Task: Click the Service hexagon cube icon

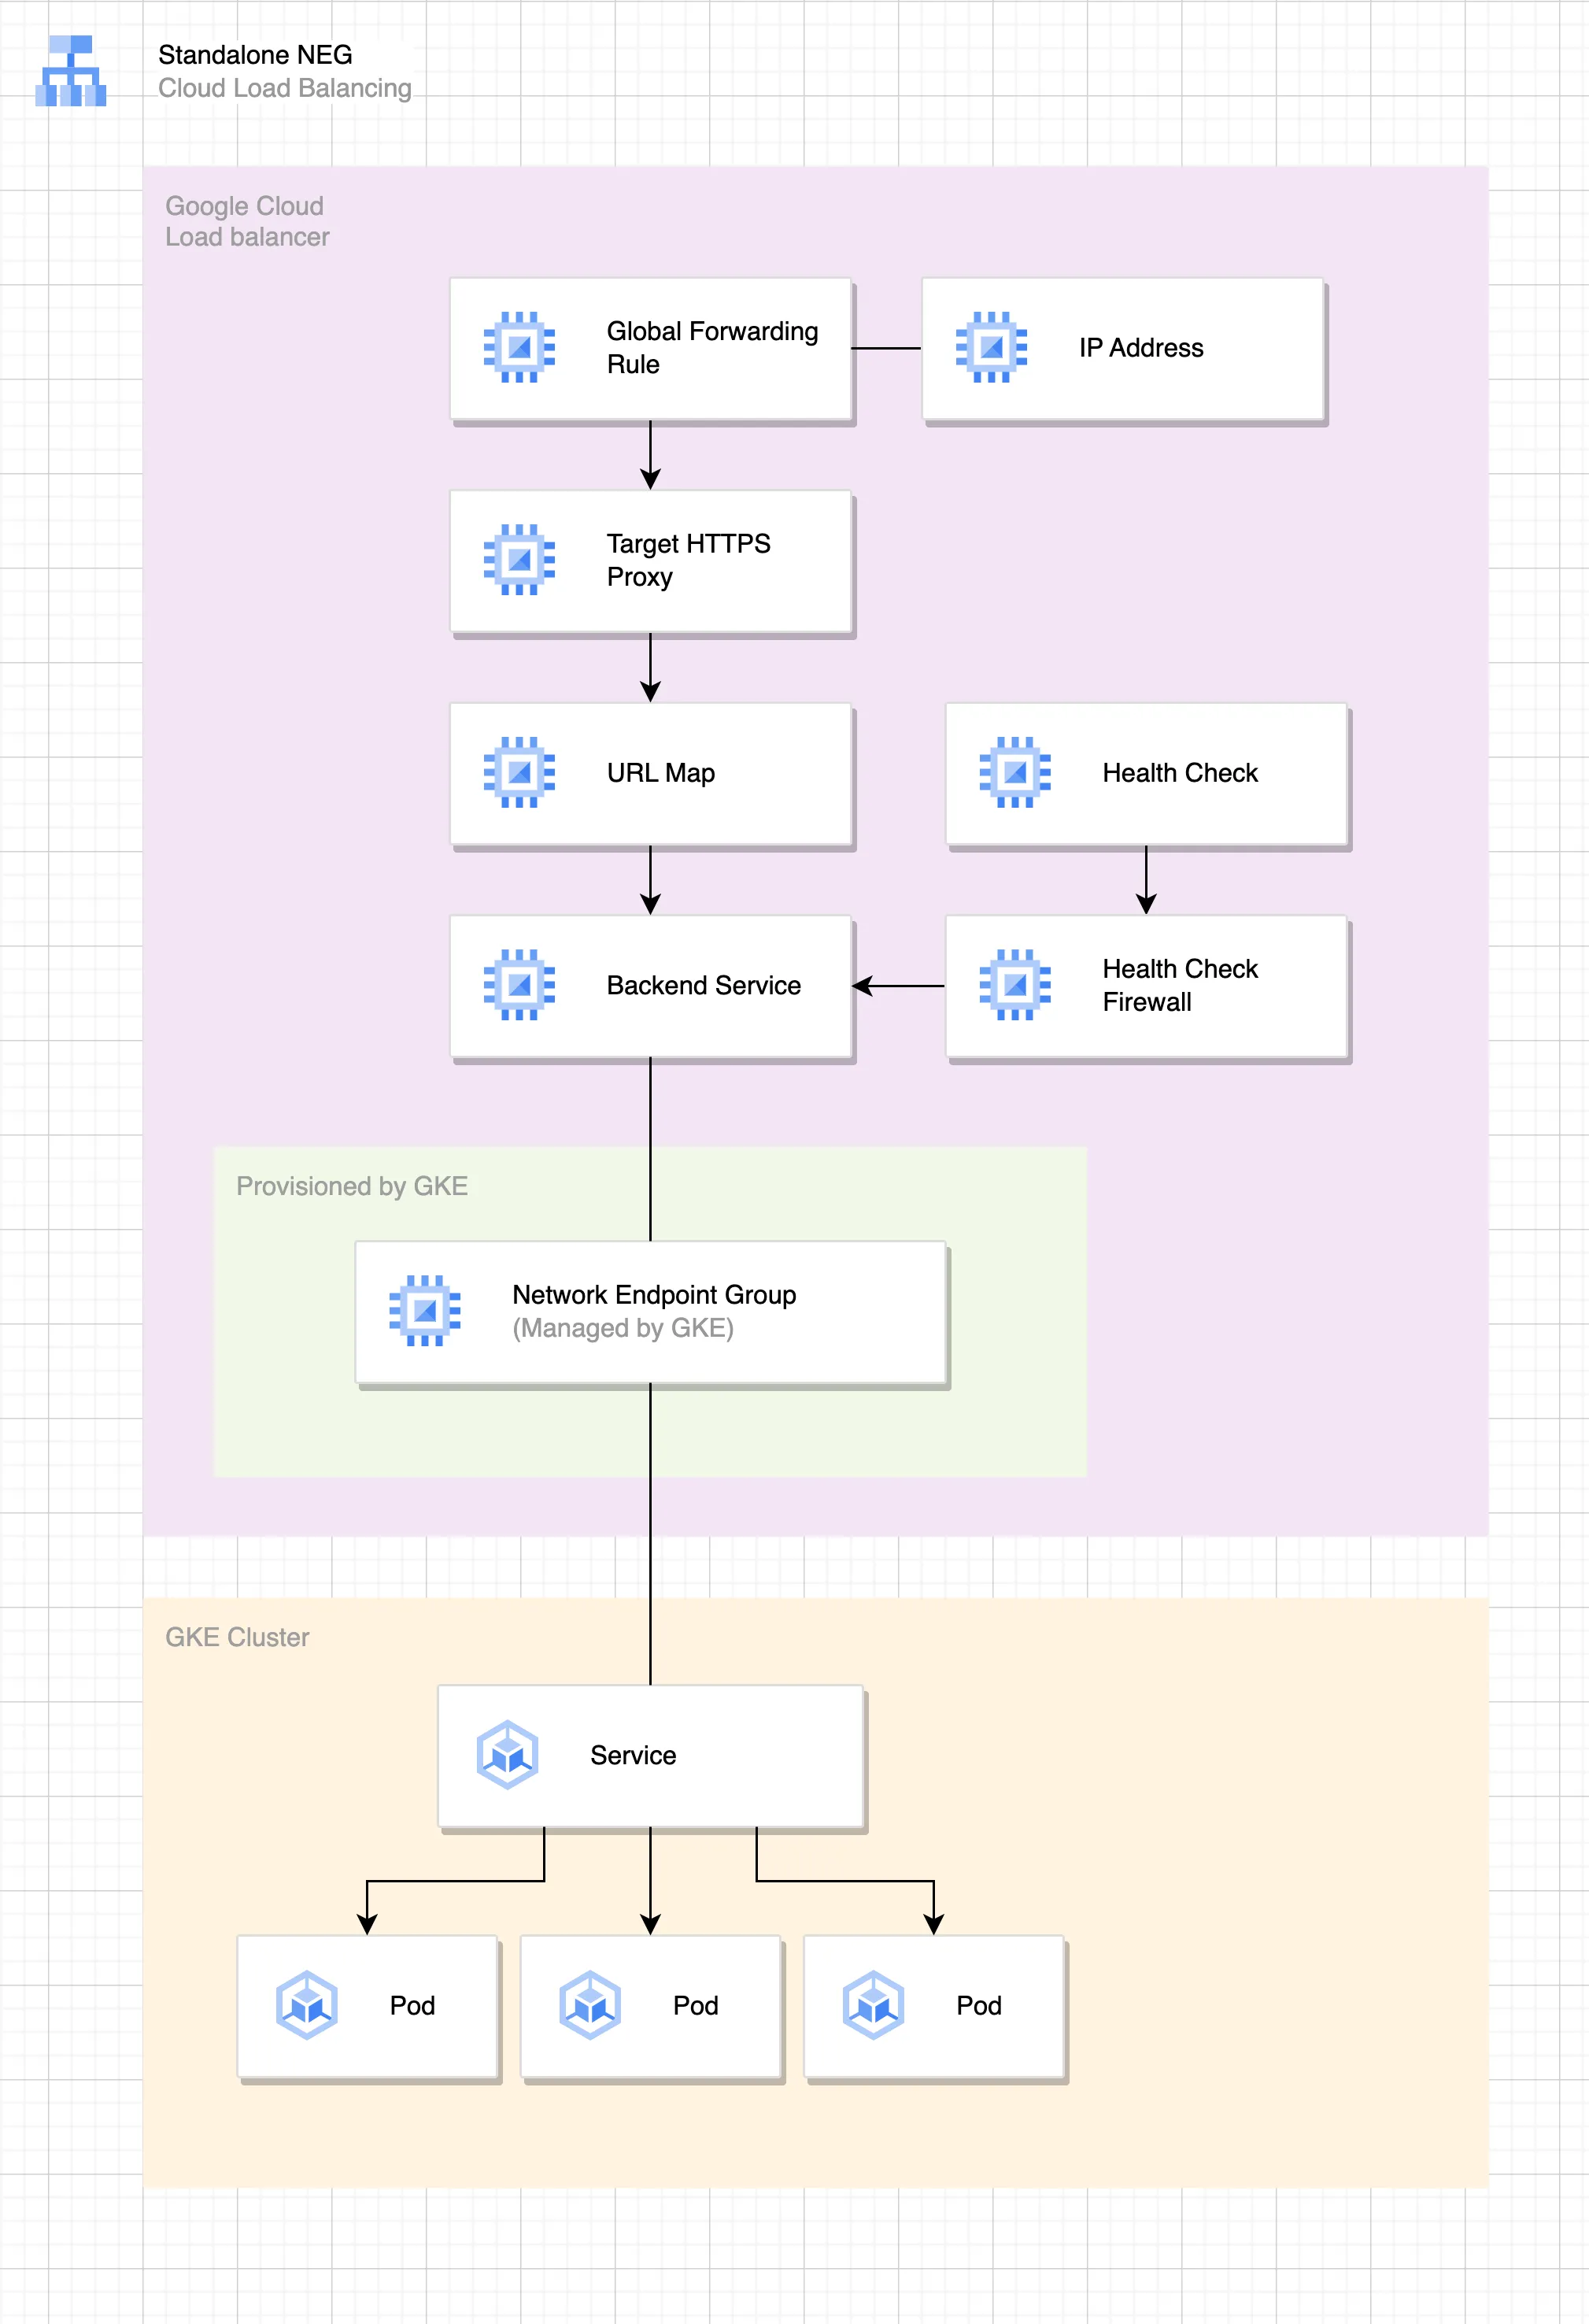Action: point(507,1754)
